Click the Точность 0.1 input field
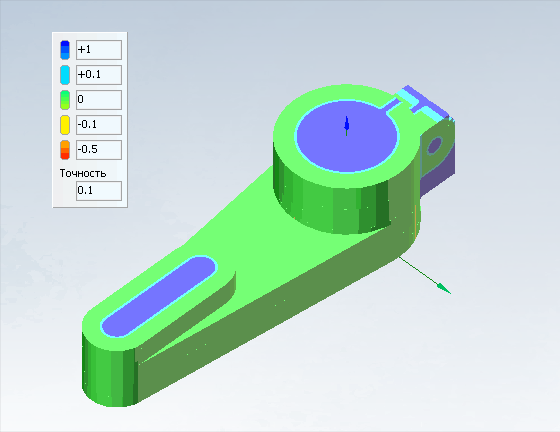This screenshot has width=560, height=432. [x=99, y=191]
